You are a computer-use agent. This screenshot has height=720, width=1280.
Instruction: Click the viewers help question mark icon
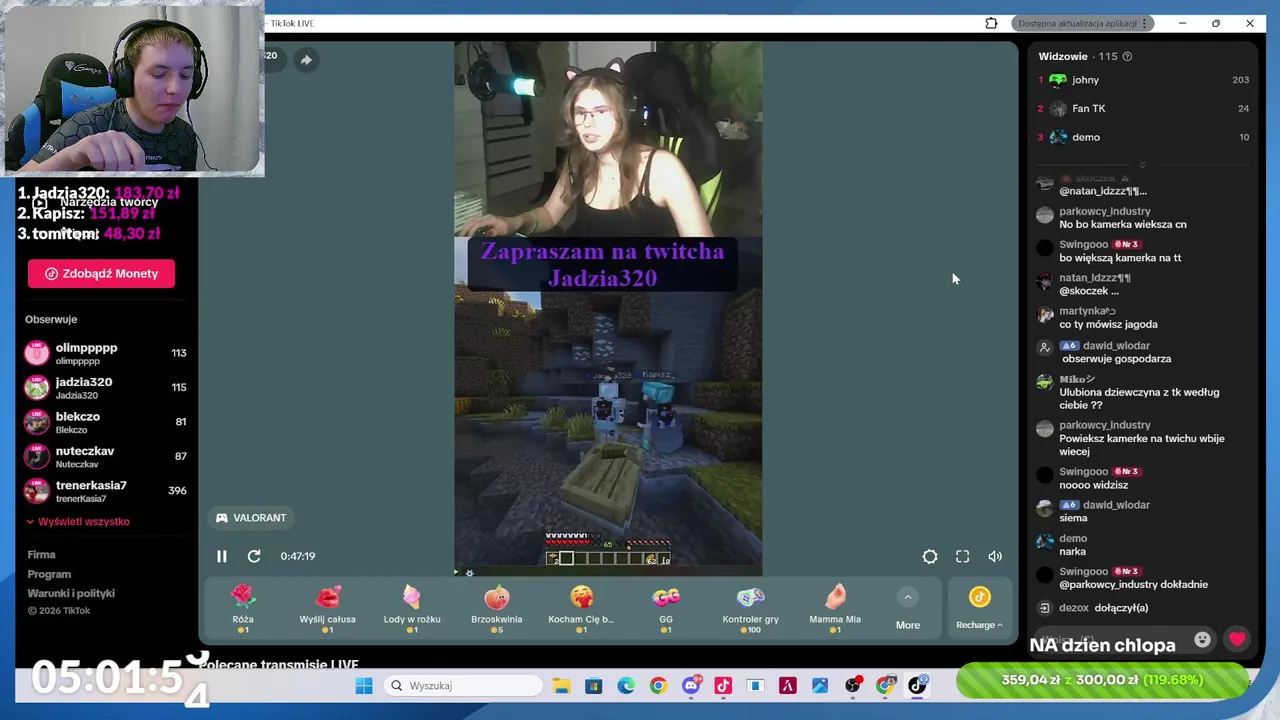pos(1127,56)
